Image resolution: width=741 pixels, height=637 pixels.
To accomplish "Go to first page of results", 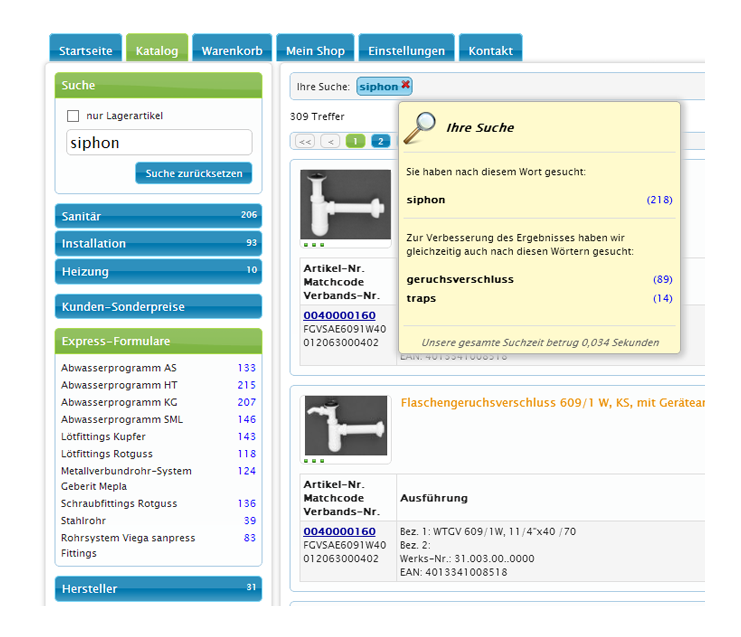I will 304,141.
